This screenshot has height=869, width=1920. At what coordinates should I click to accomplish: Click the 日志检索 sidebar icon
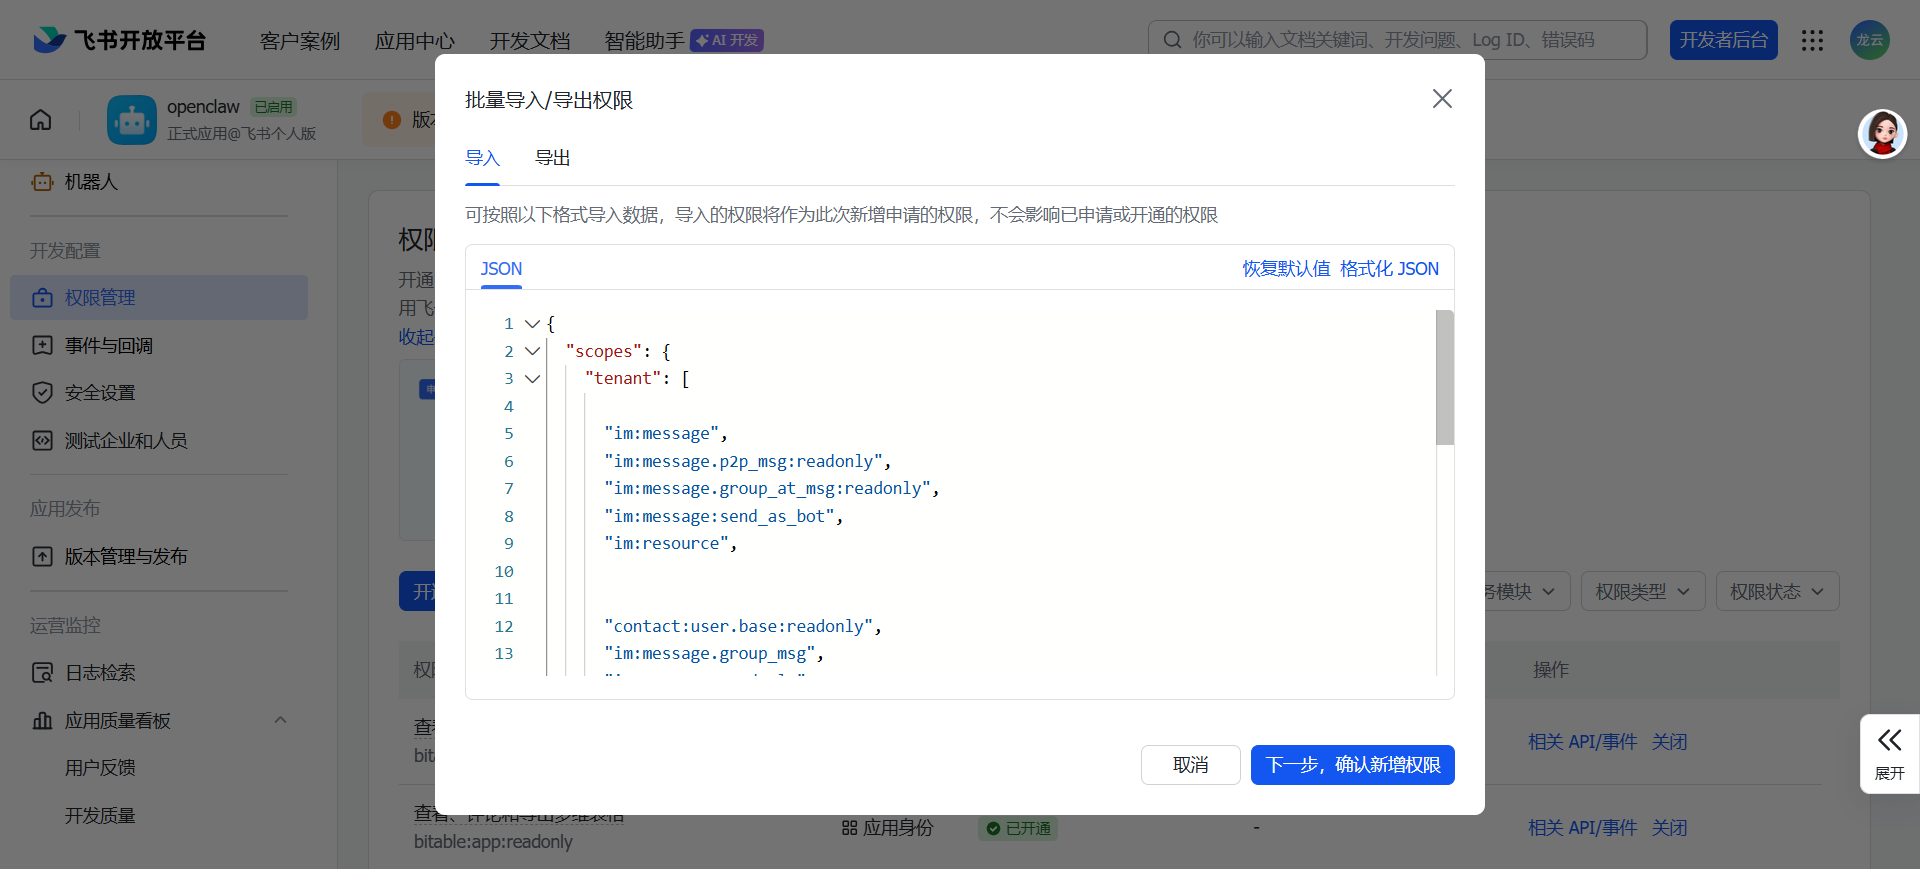click(42, 673)
